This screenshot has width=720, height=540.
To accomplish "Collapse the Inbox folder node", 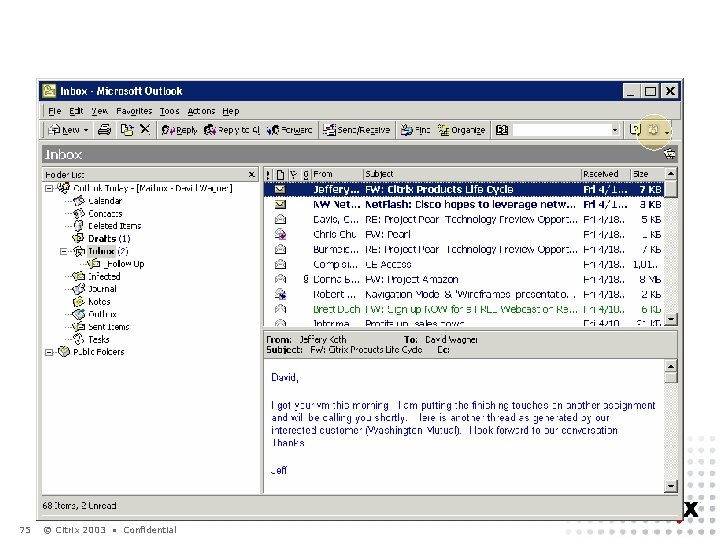I will coord(63,251).
